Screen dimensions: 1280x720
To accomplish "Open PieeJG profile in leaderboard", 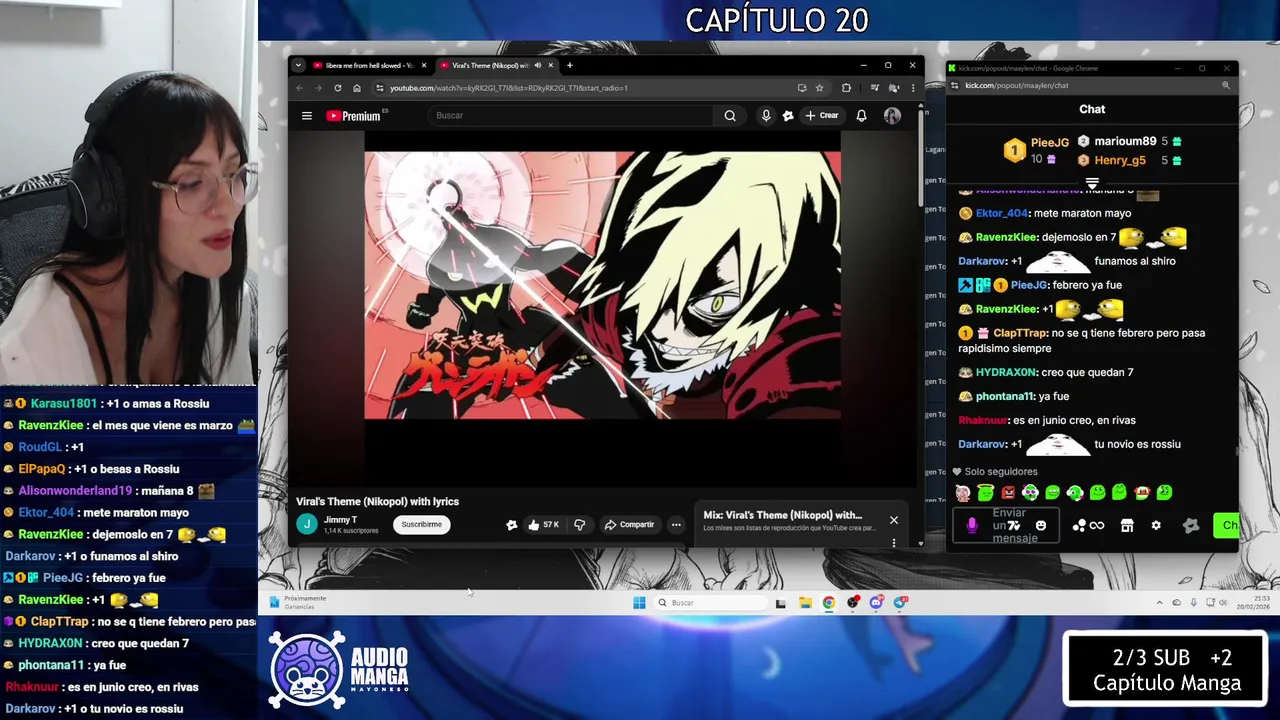I will (x=1050, y=143).
